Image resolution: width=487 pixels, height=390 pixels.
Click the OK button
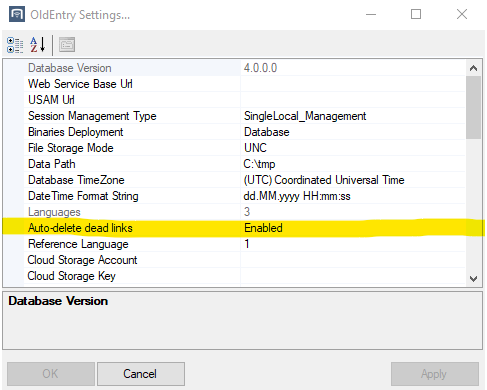(51, 374)
